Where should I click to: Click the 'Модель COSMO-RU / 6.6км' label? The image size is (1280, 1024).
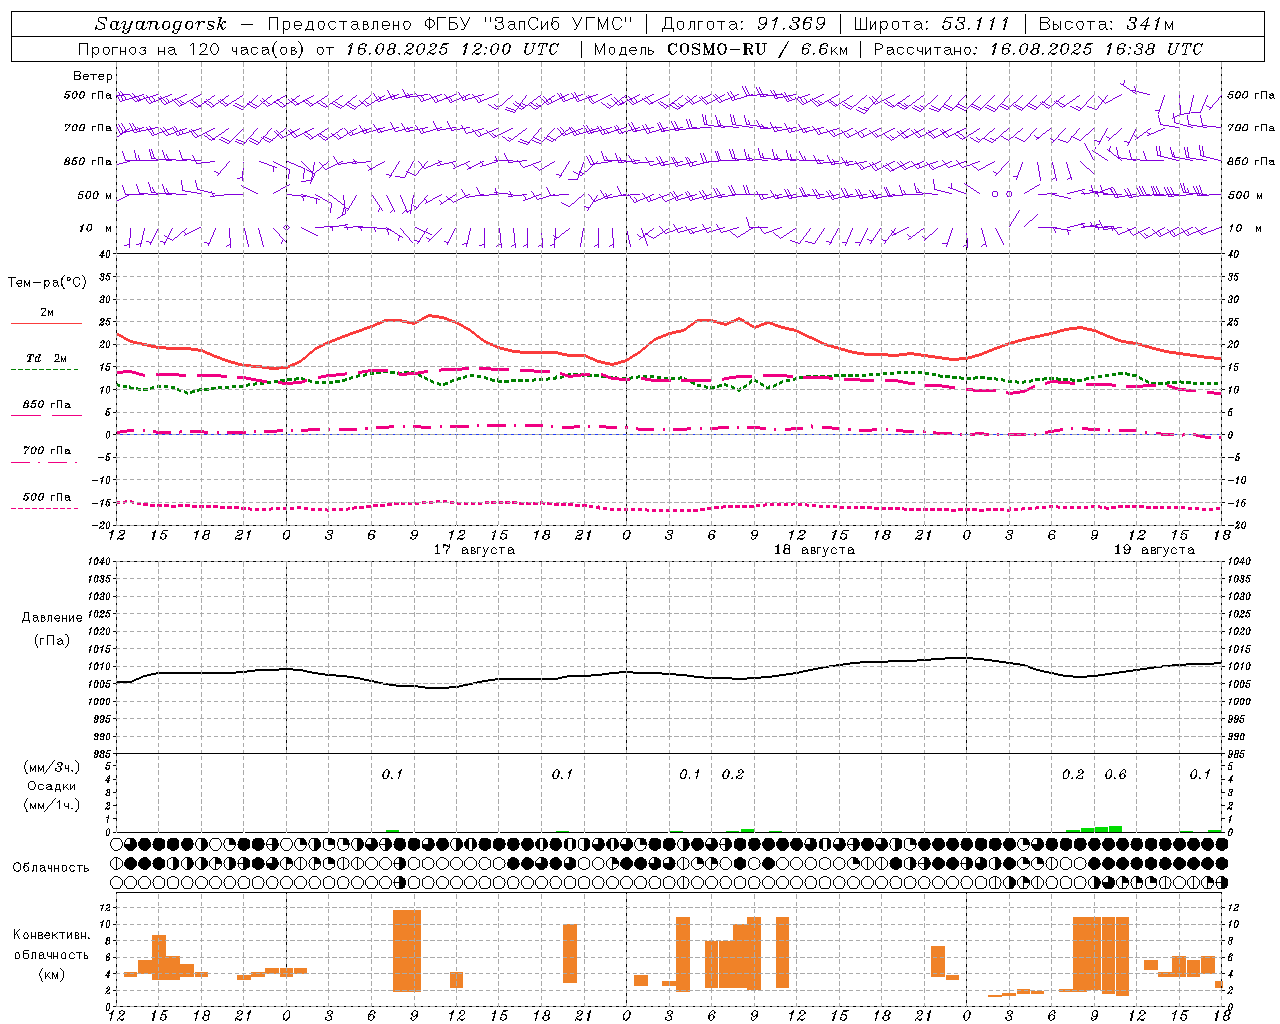click(721, 49)
